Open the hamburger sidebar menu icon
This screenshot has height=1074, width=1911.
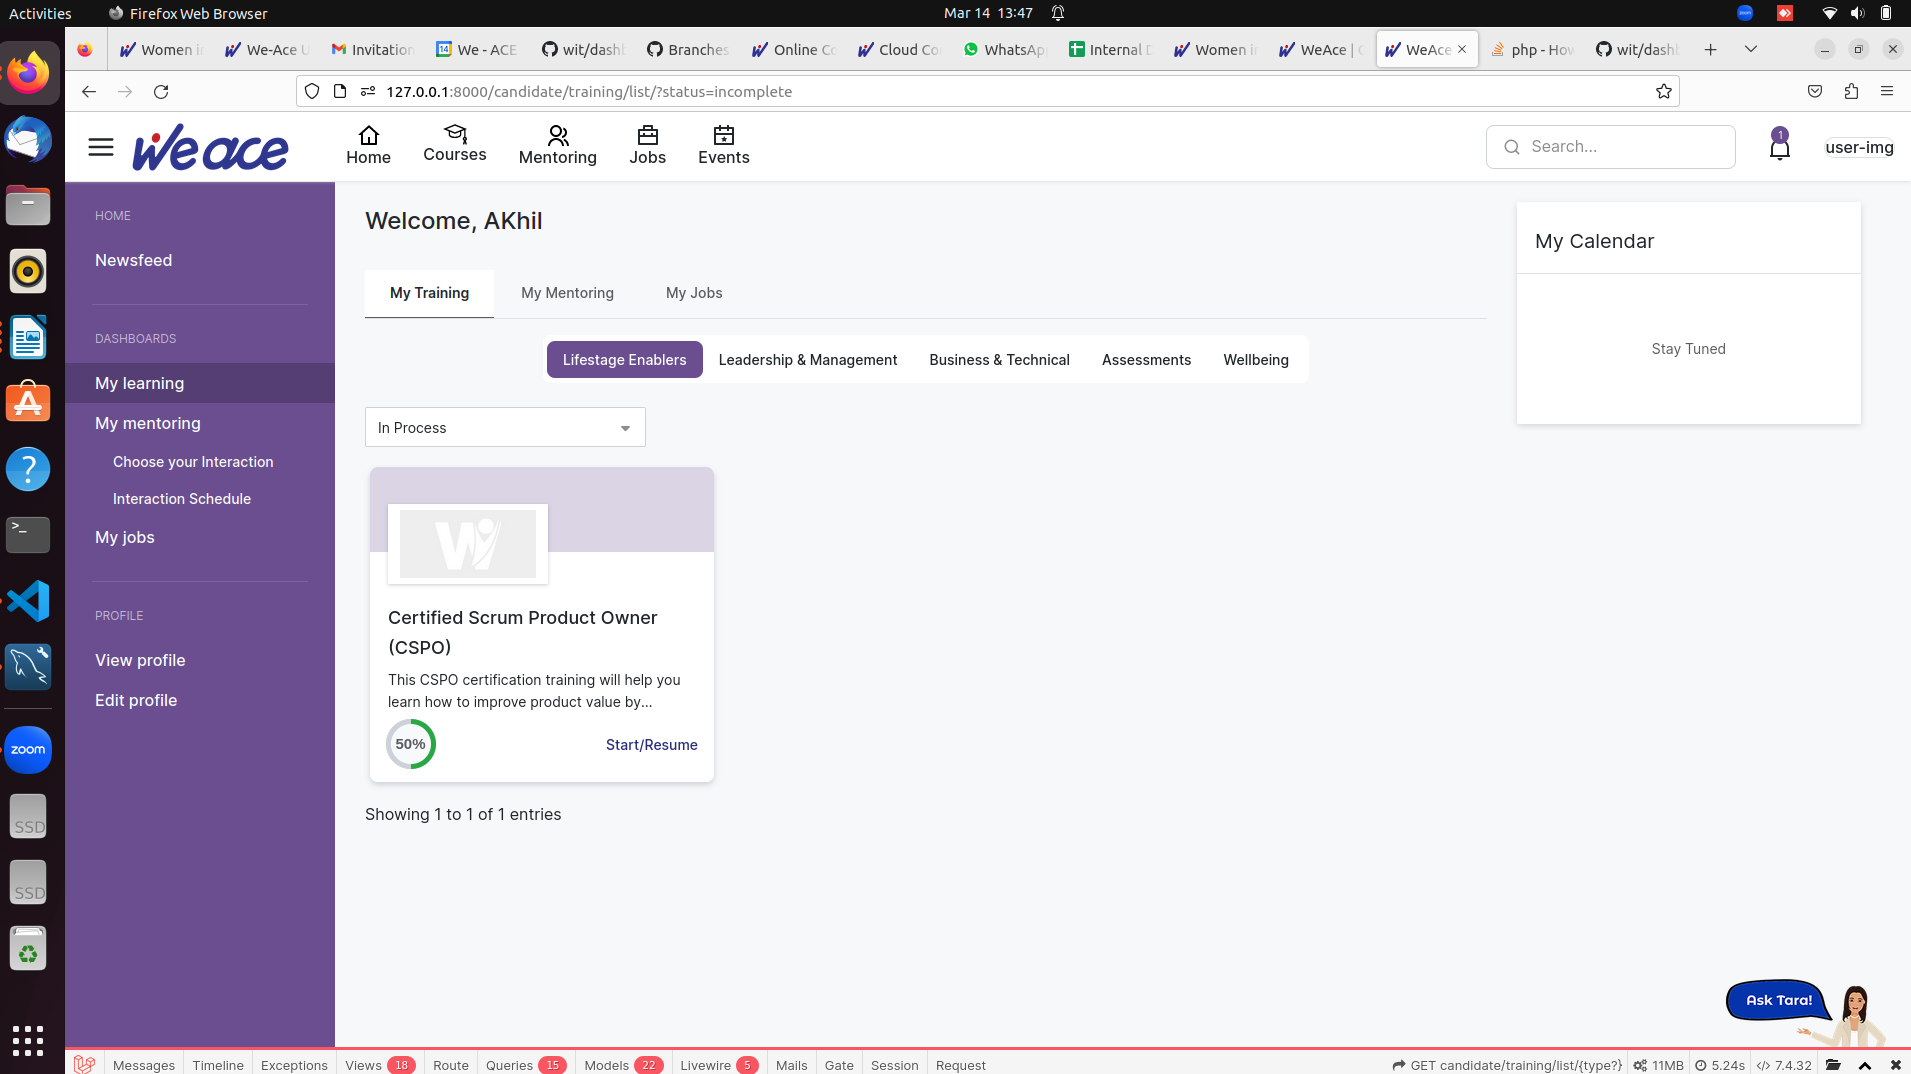coord(101,148)
